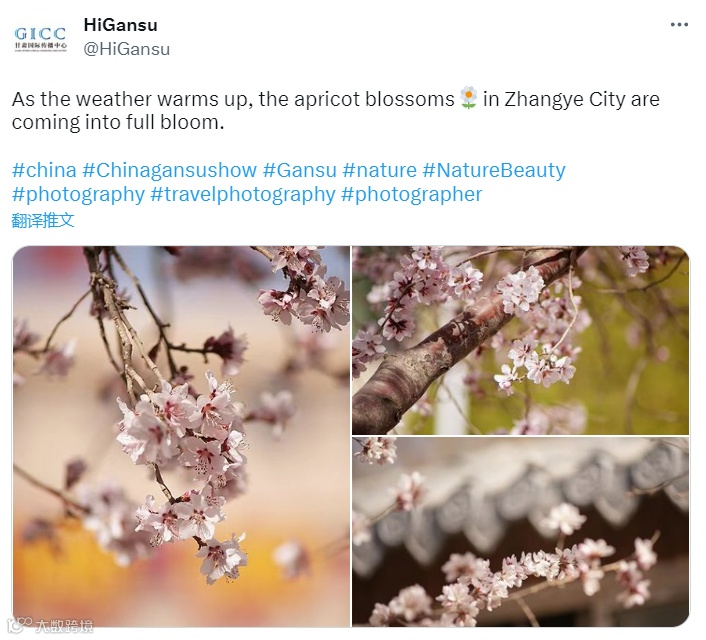The height and width of the screenshot is (640, 706).
Task: Click the tweet text about apricot blossoms
Action: pos(335,110)
